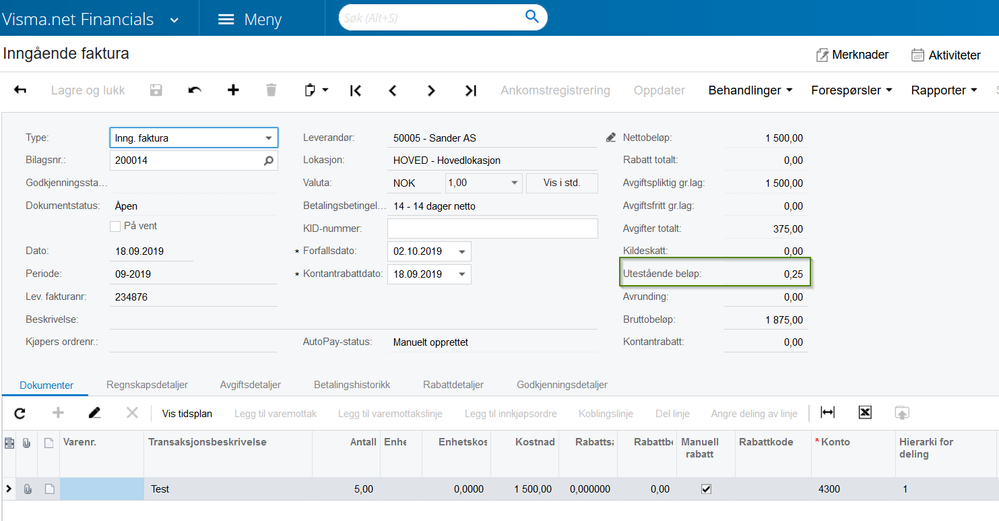
Task: Open the Betalingshistorikk tab
Action: pyautogui.click(x=351, y=384)
